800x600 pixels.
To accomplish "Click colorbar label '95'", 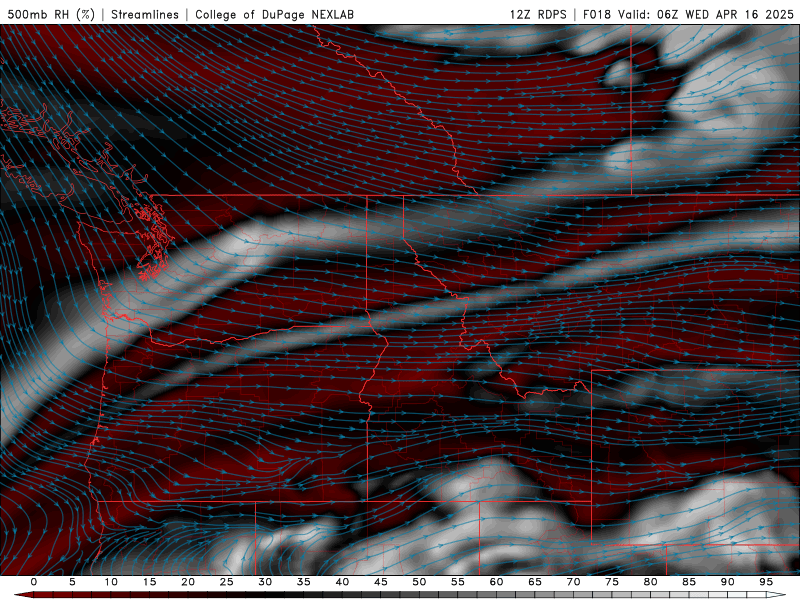I will click(x=766, y=582).
